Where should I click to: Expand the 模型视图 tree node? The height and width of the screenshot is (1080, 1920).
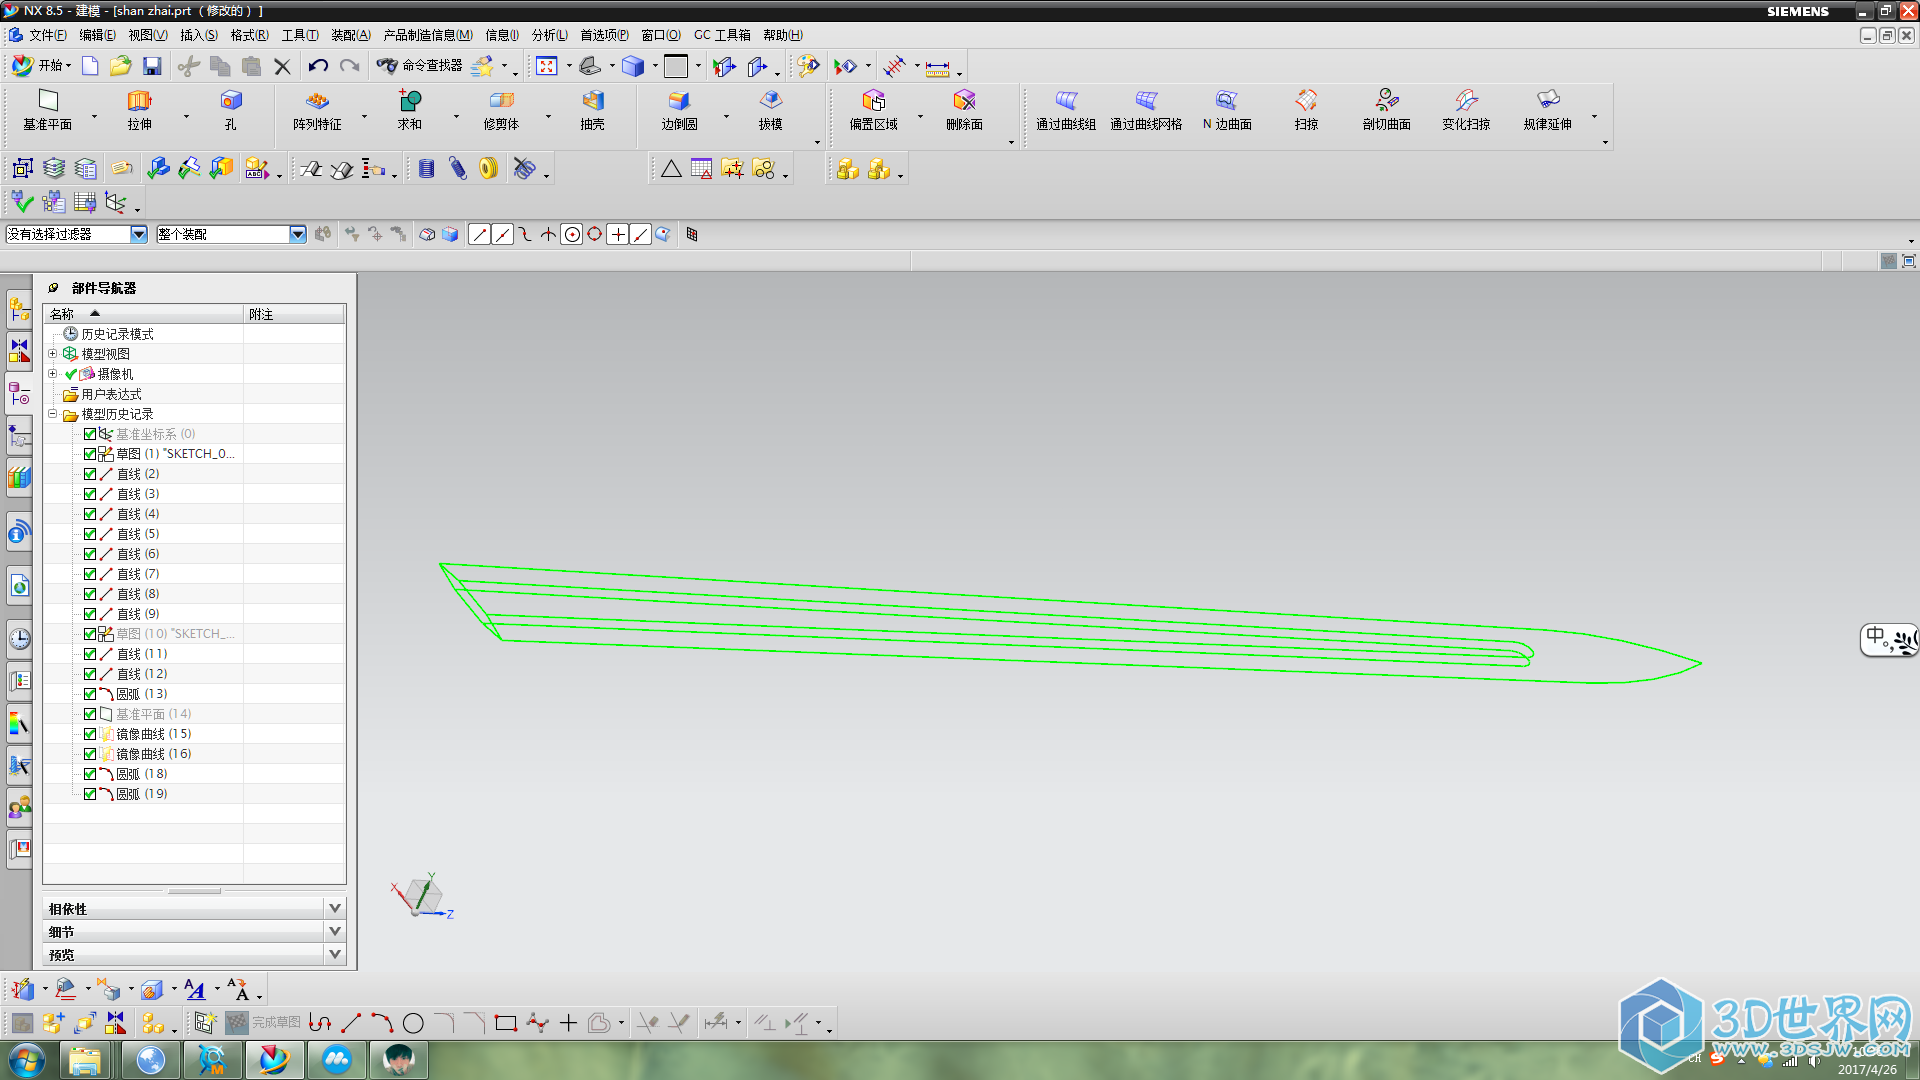[x=53, y=353]
